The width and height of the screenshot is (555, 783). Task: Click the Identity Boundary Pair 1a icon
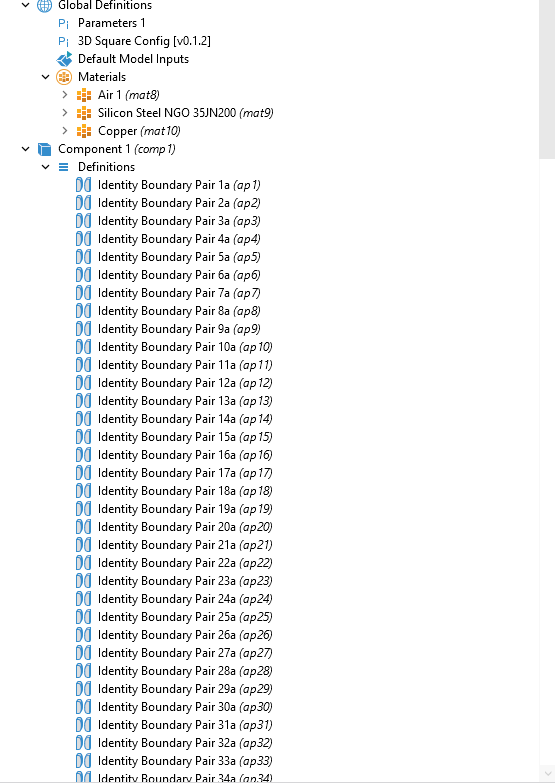(x=83, y=185)
